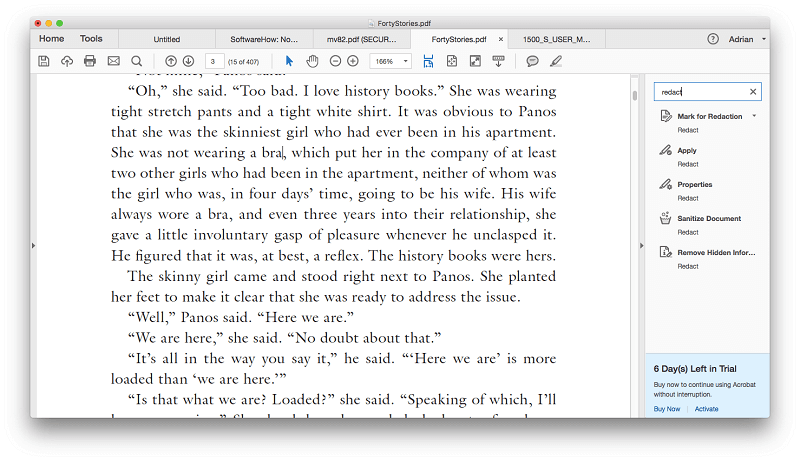Viewport: 800px width, 461px height.
Task: Click redaction Properties icon
Action: tap(665, 184)
